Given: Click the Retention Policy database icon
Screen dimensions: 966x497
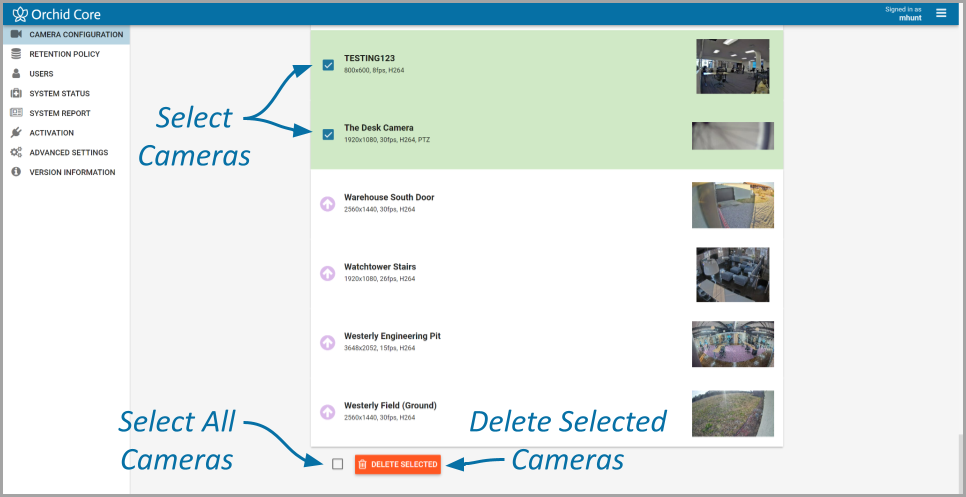Looking at the screenshot, I should (x=17, y=54).
